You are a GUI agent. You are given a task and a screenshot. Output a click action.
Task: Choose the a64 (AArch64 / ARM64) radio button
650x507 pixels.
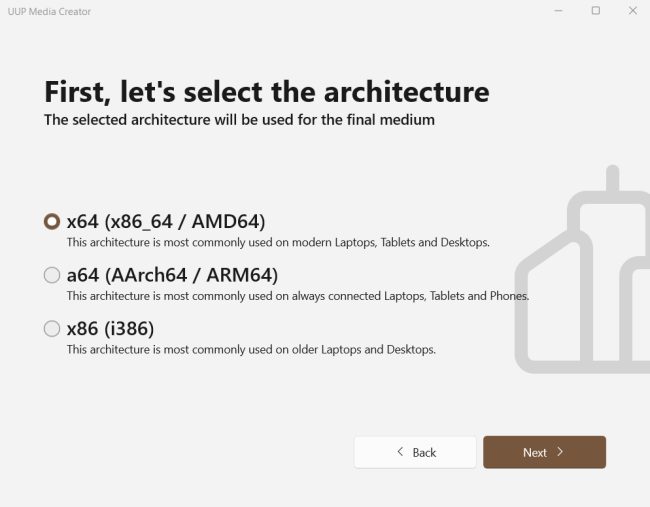point(52,275)
